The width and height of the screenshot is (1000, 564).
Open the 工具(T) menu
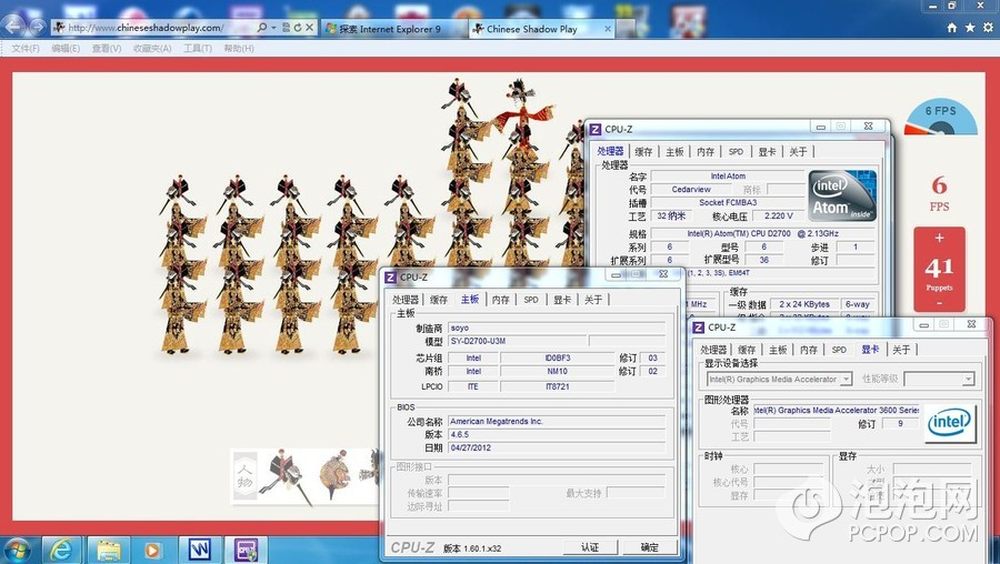(x=198, y=48)
